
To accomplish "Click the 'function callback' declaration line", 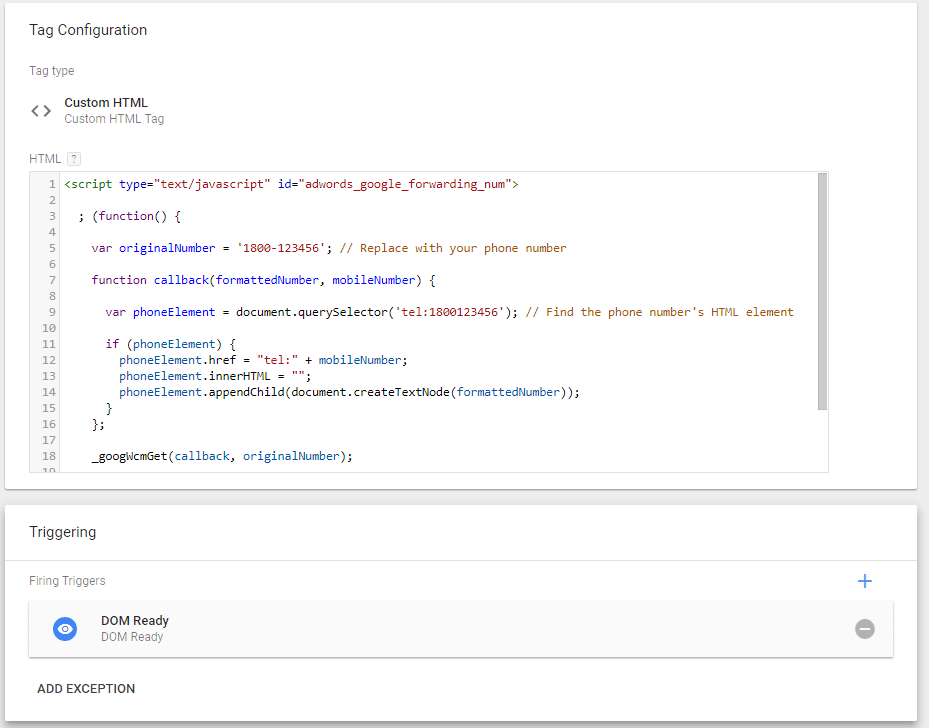I will click(x=264, y=280).
